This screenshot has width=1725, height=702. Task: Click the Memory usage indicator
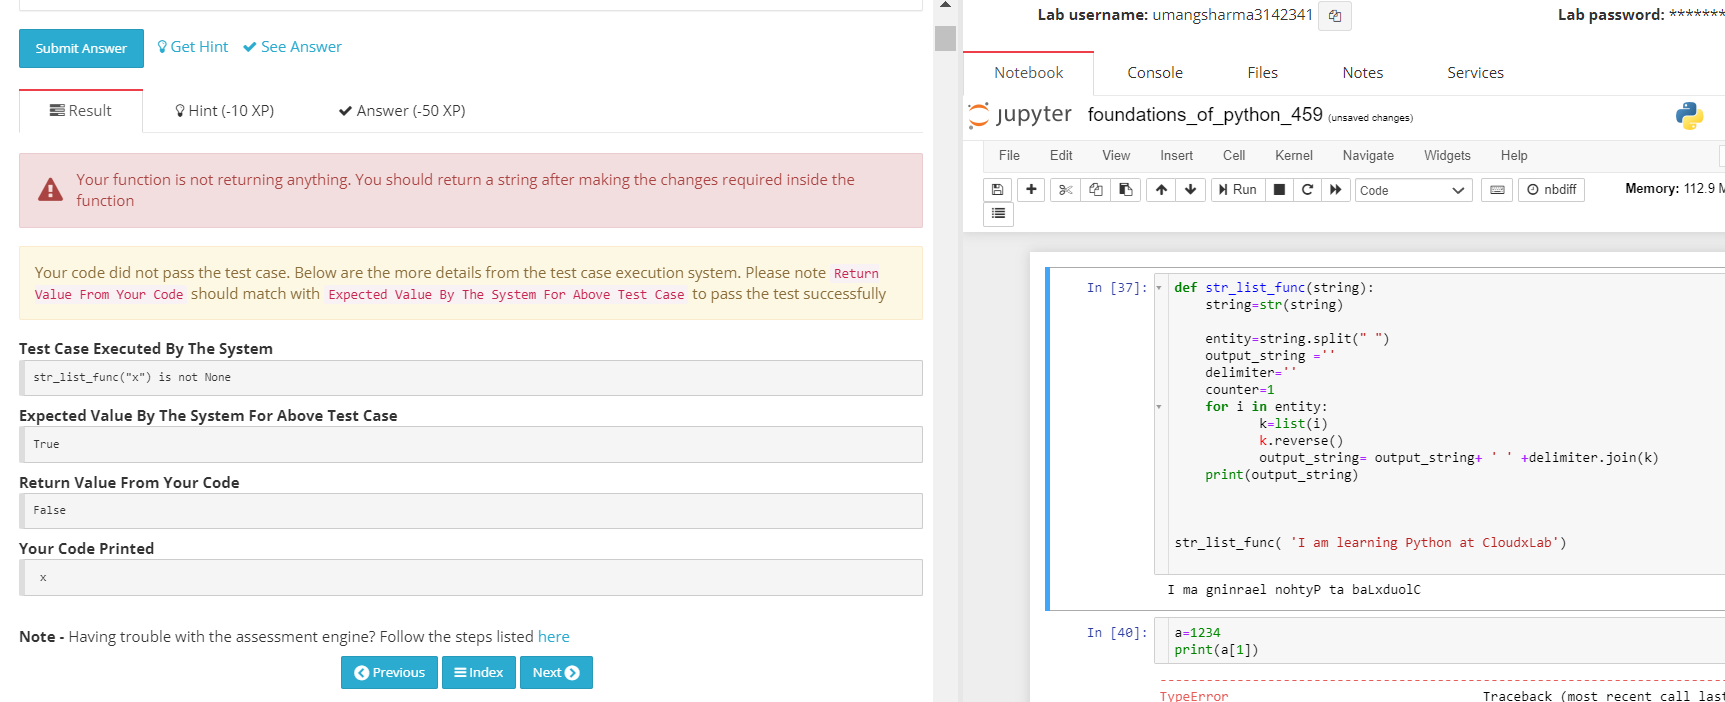pyautogui.click(x=1674, y=188)
